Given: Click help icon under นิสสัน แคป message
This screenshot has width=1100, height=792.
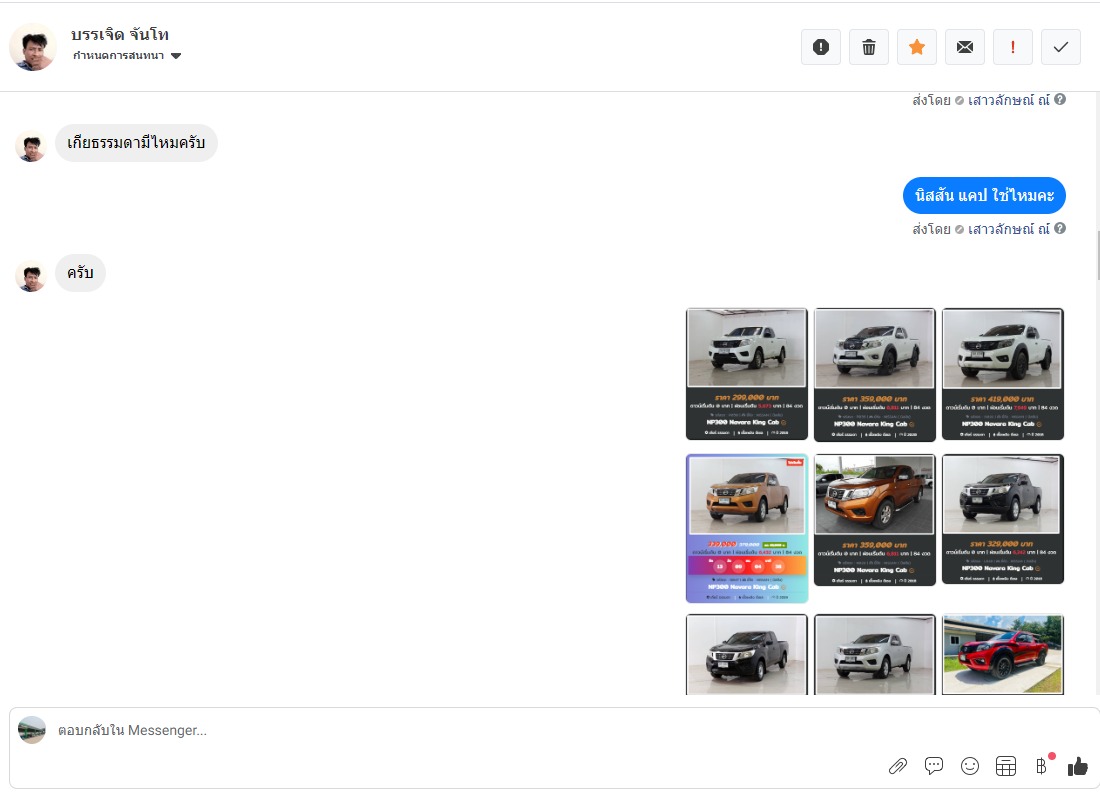Looking at the screenshot, I should point(1060,228).
